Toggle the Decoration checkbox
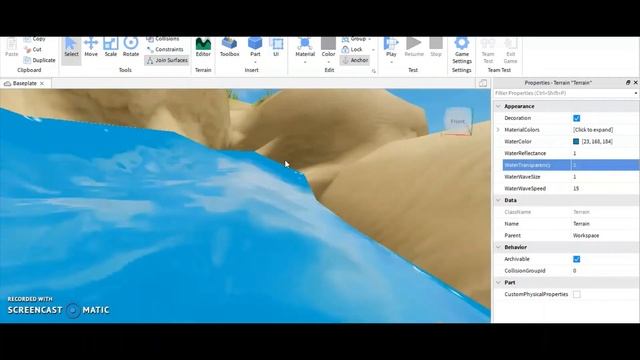This screenshot has height=360, width=640. click(576, 118)
